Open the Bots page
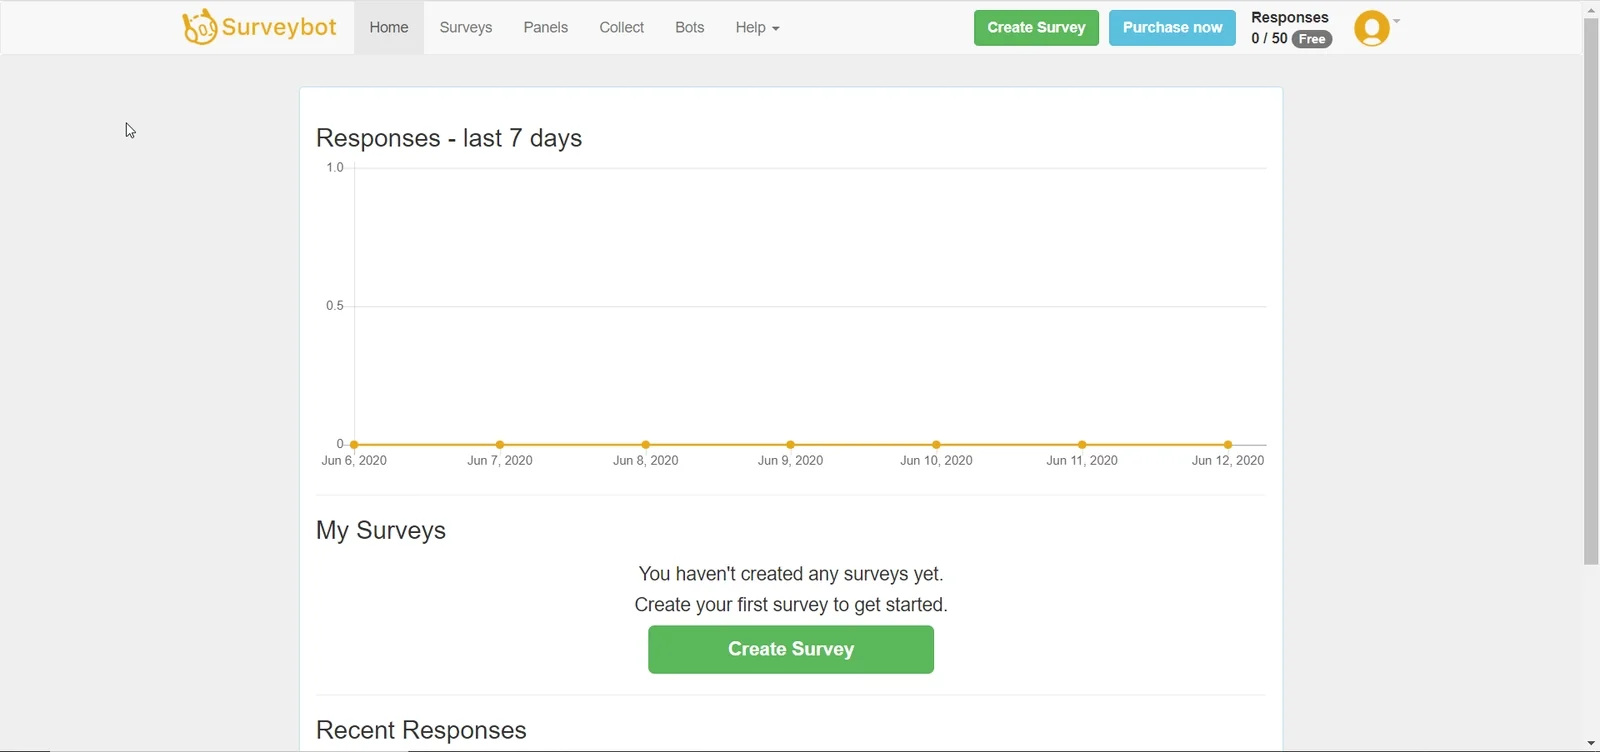Image resolution: width=1600 pixels, height=752 pixels. 690,28
